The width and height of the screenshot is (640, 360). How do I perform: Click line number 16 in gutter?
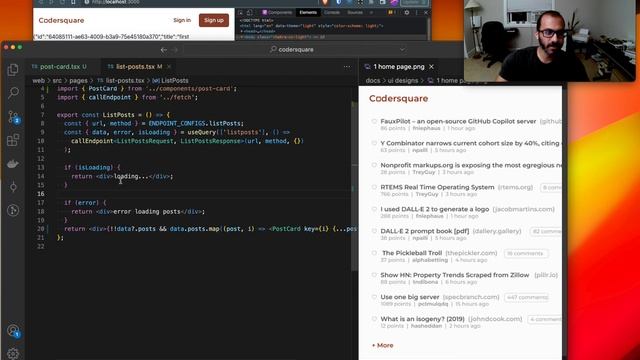coord(41,194)
